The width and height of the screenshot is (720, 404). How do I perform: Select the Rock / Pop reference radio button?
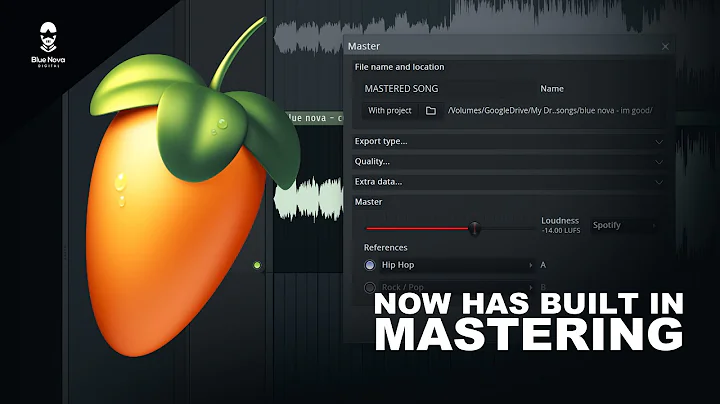(x=370, y=288)
